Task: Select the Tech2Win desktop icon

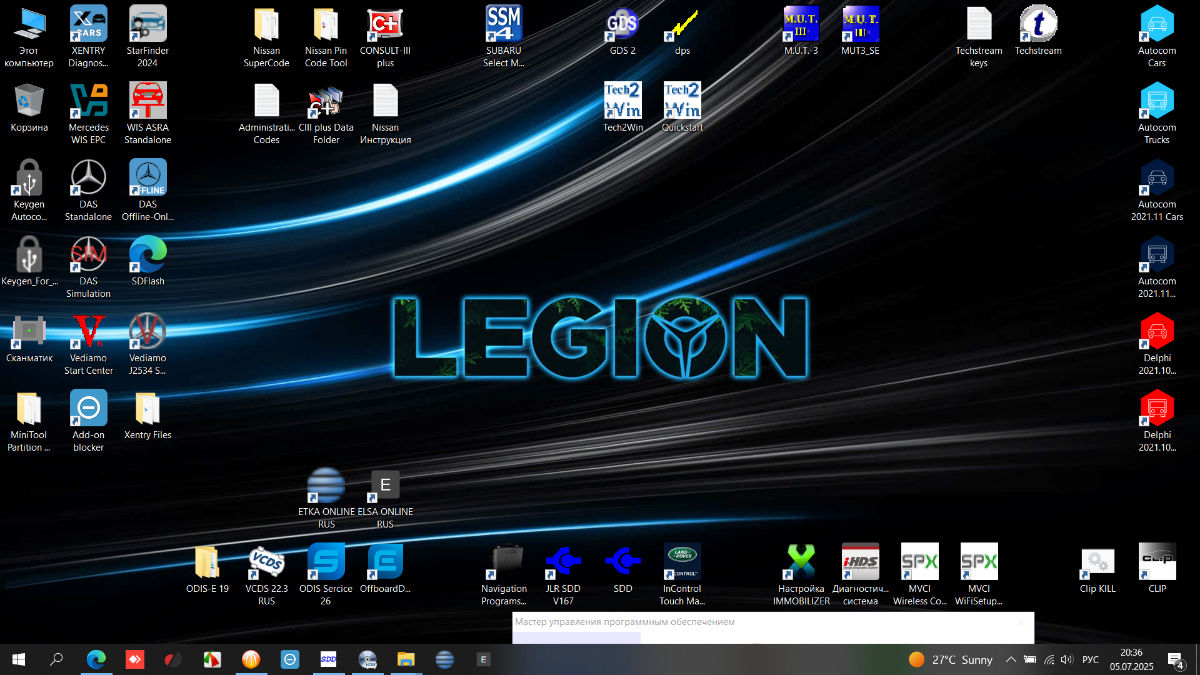Action: (623, 100)
